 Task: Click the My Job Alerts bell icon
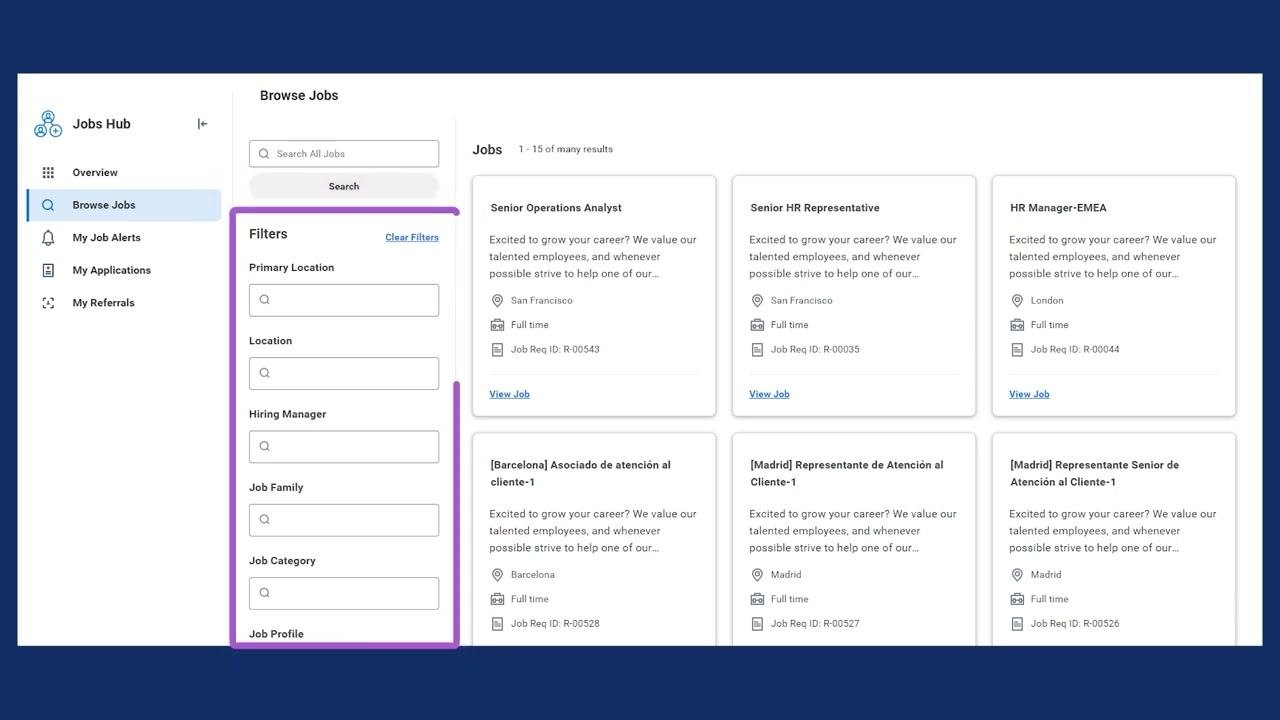[48, 238]
